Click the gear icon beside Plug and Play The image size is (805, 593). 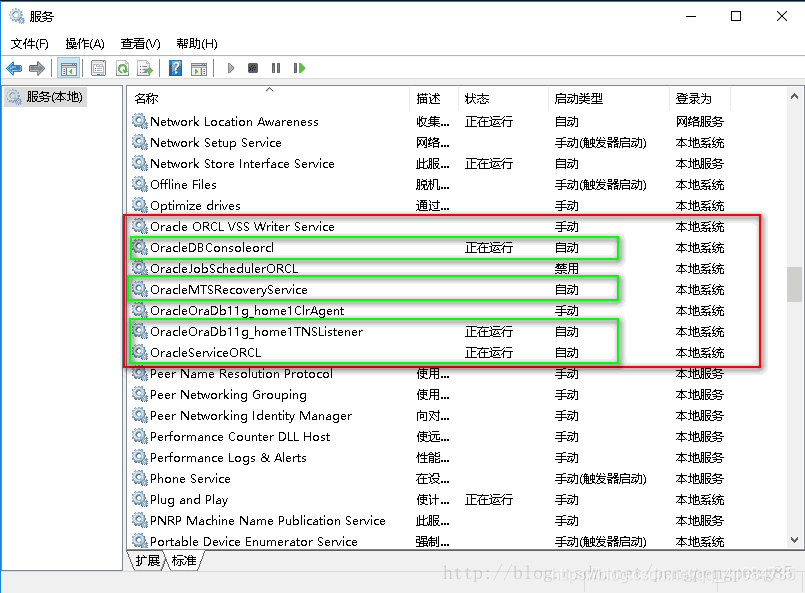[140, 499]
